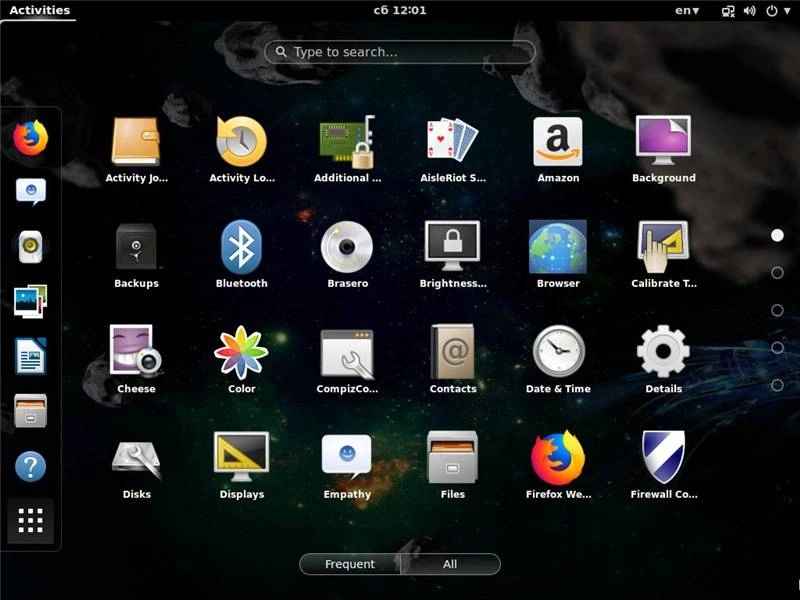
Task: Launch Rhythmbox speaker icon in dock
Action: 31,247
